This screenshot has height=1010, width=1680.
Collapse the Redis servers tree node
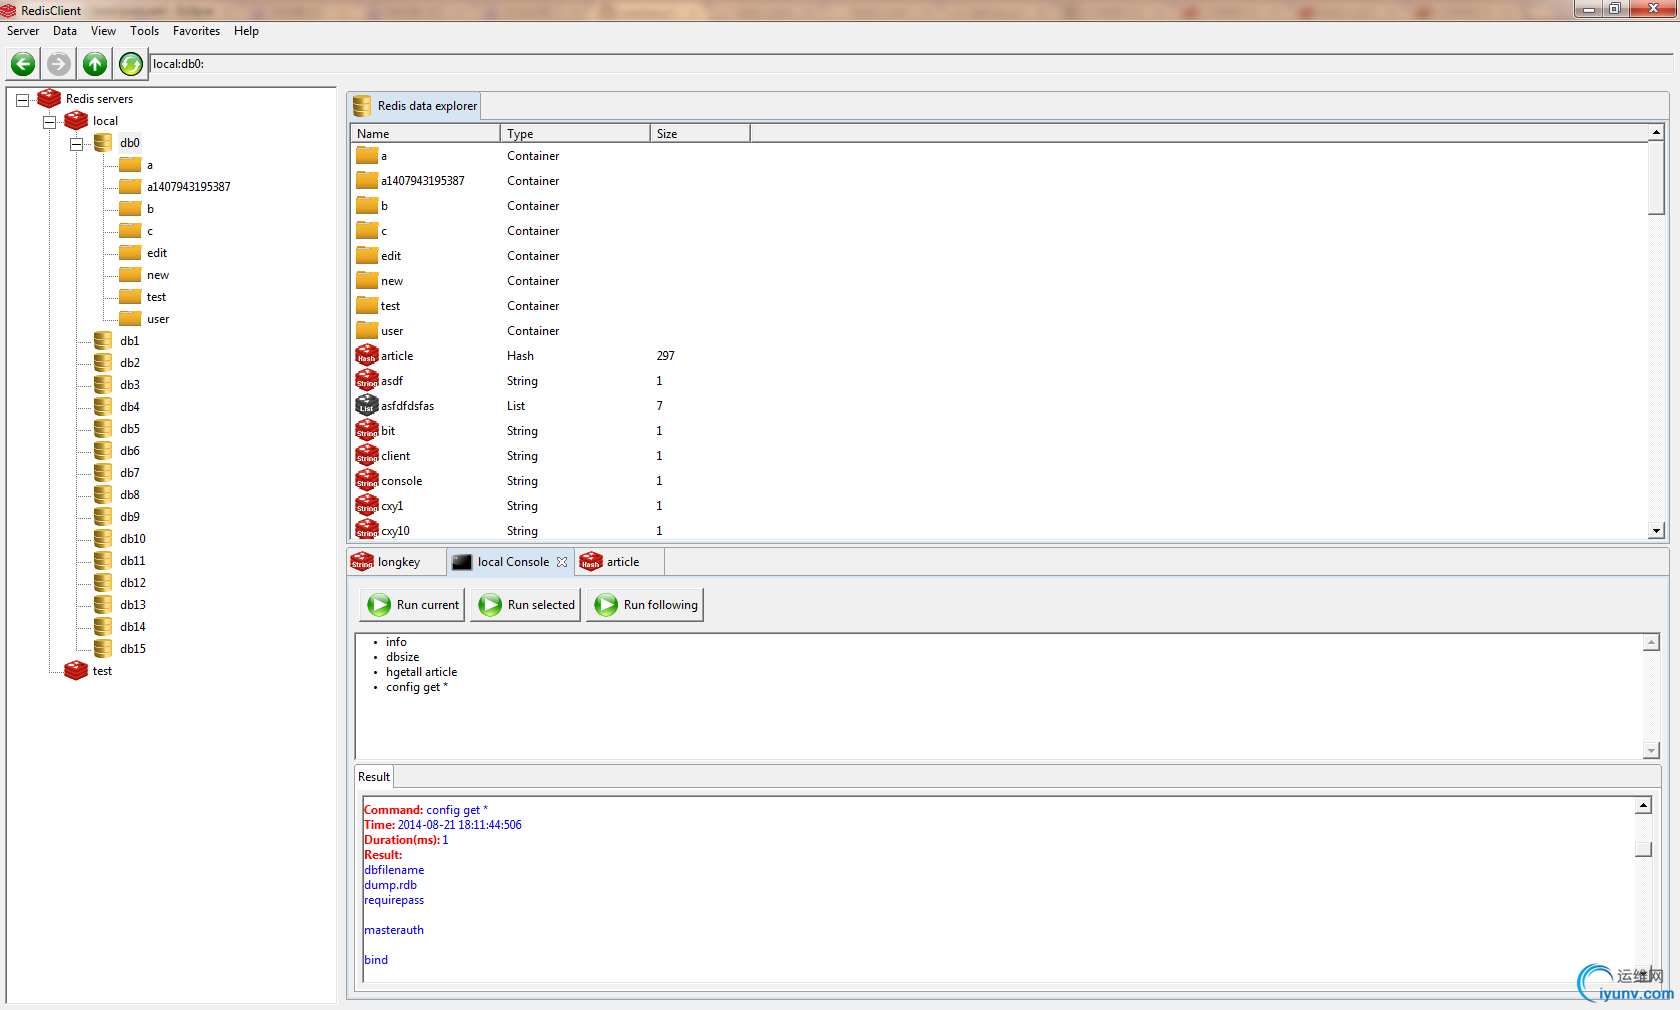[22, 100]
